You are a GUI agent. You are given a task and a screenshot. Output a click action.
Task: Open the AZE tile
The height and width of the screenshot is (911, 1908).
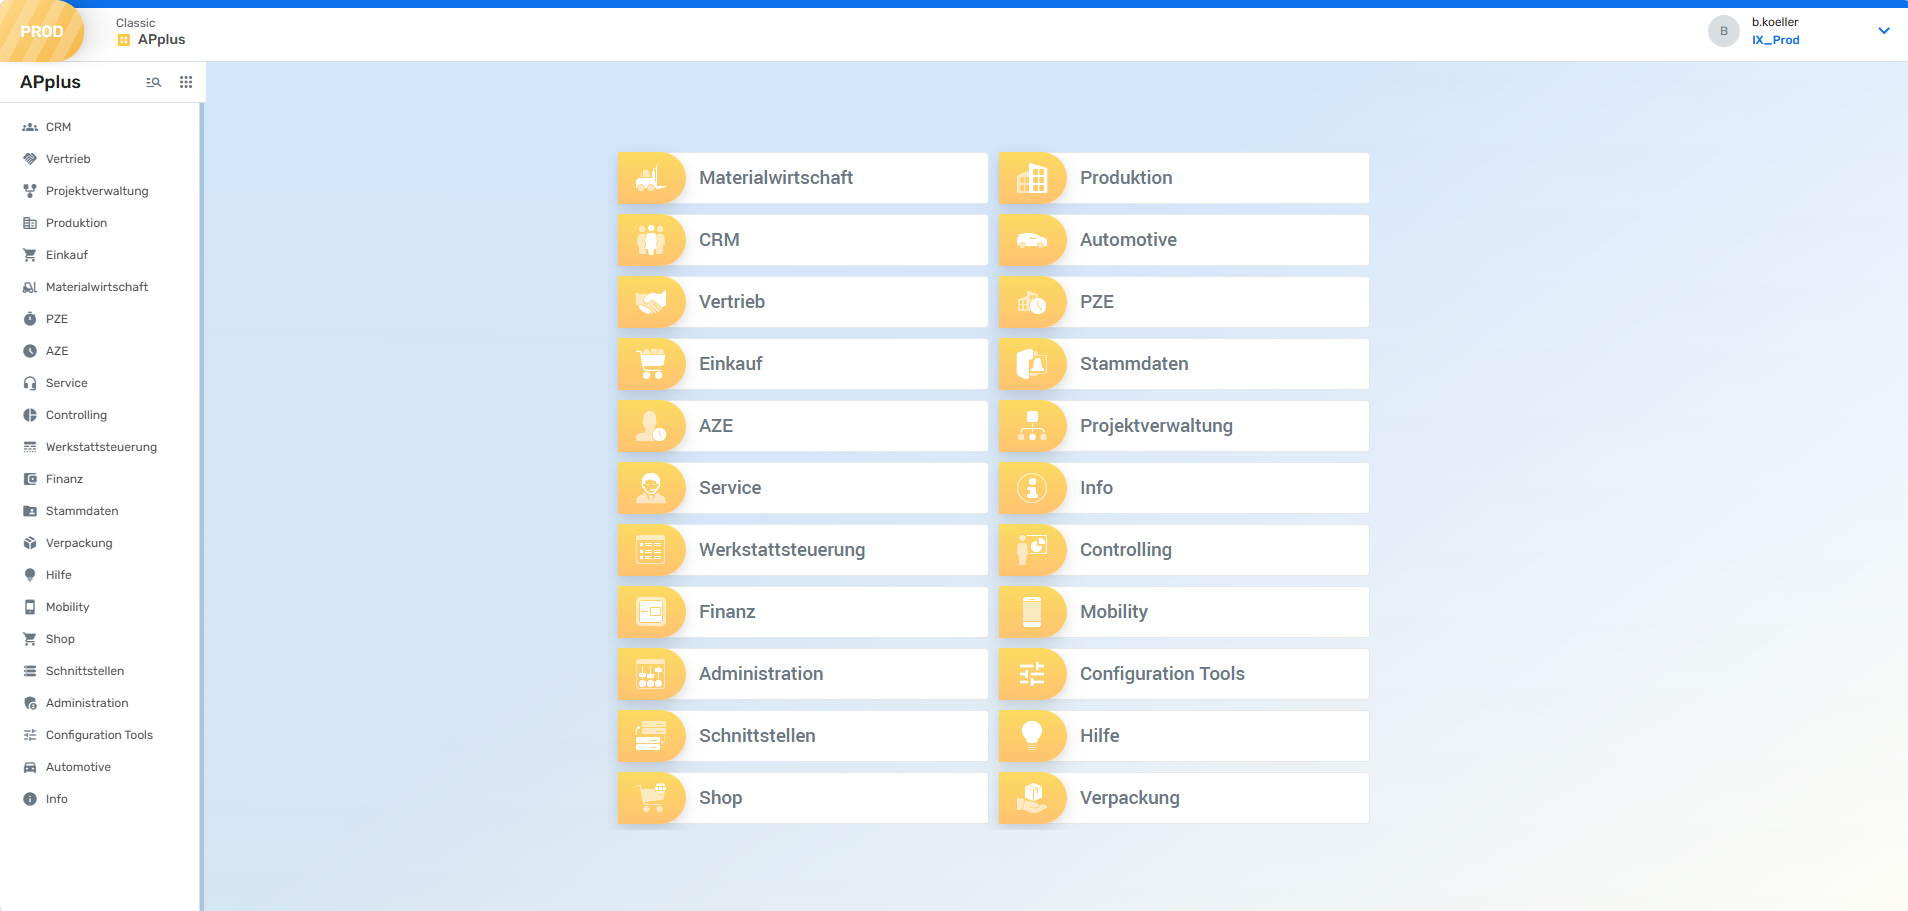[x=803, y=426]
